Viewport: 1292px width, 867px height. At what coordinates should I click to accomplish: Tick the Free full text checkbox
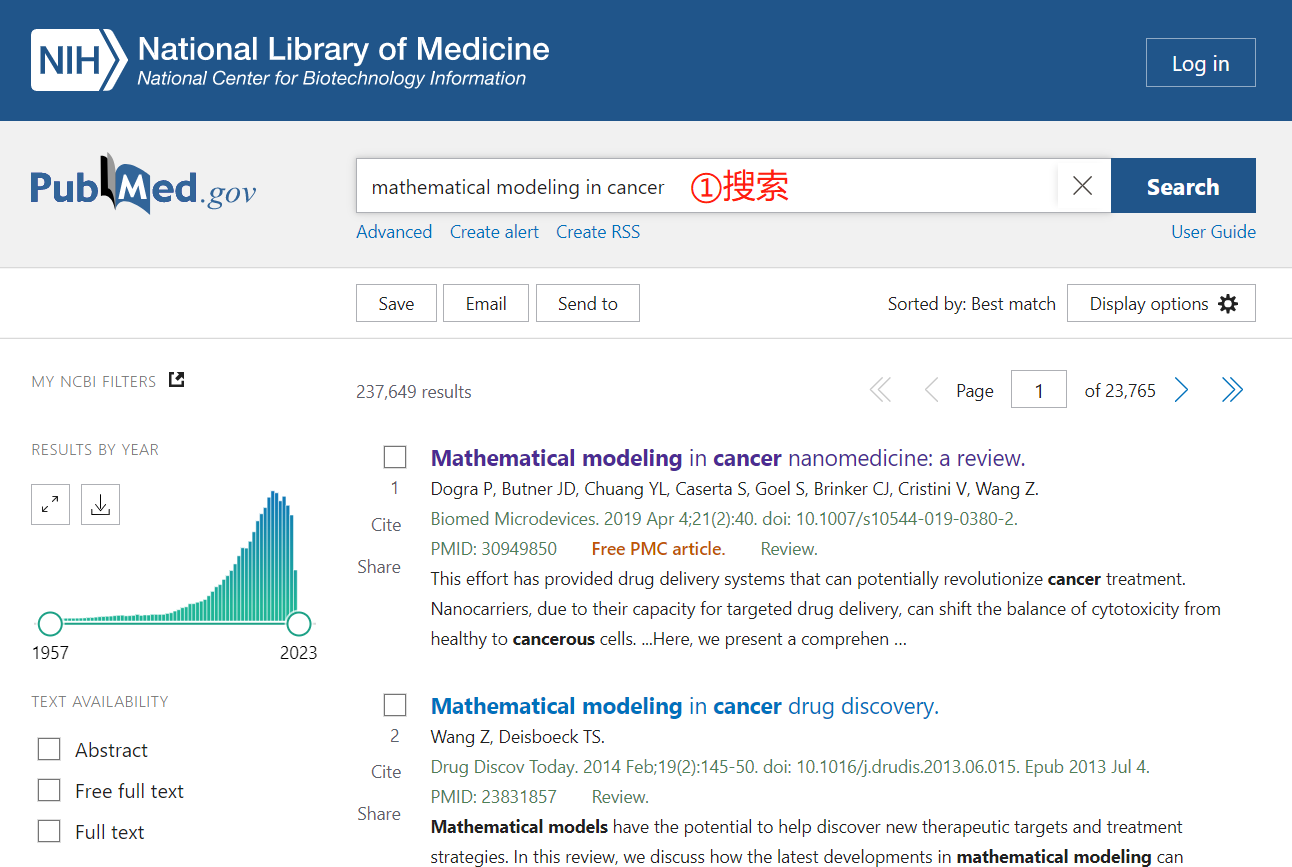click(49, 791)
